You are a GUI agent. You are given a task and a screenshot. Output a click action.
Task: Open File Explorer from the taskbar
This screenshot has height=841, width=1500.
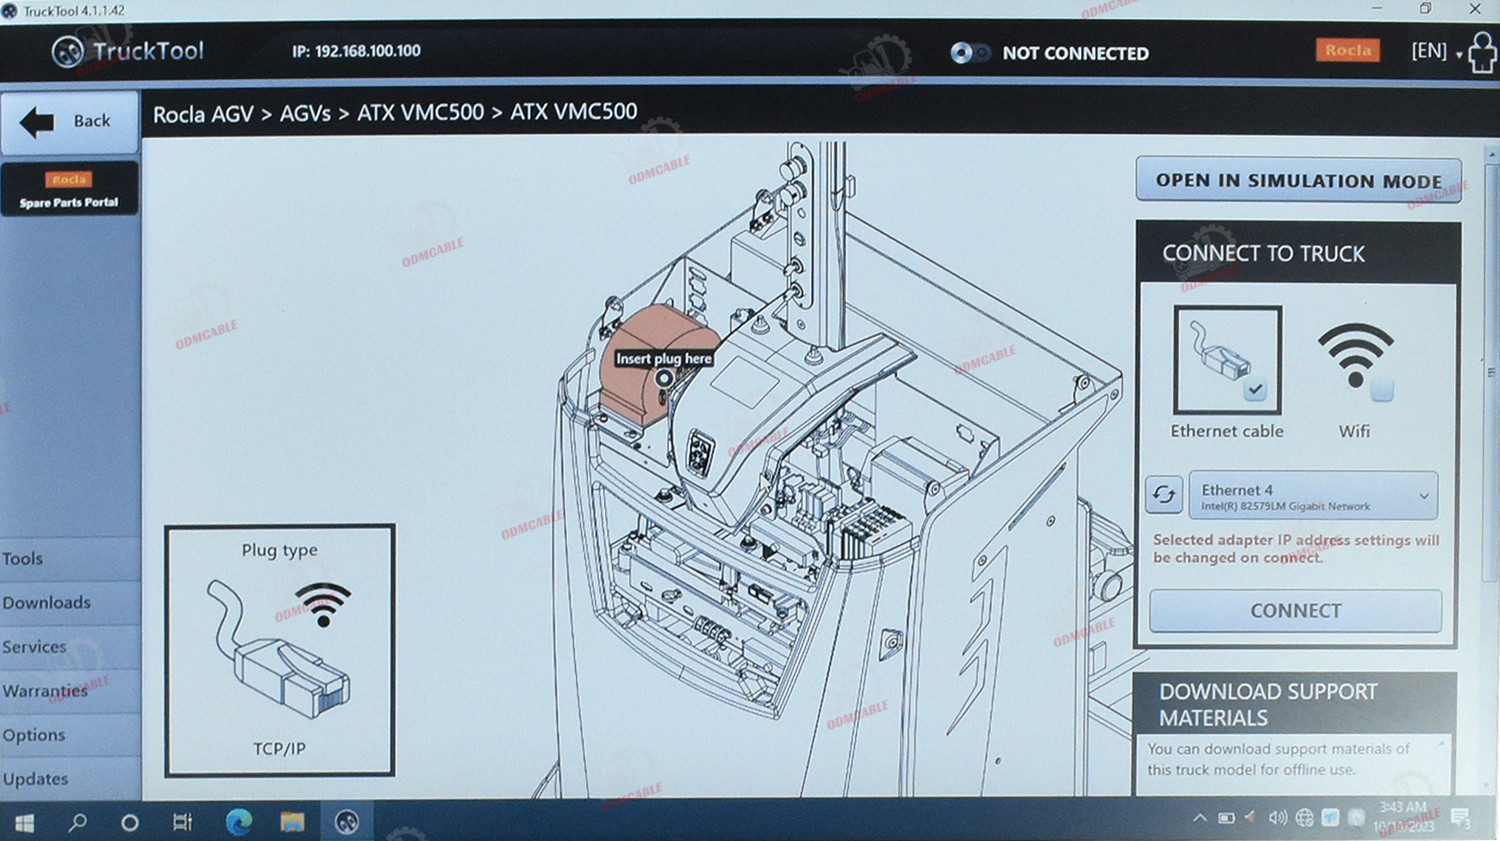pyautogui.click(x=292, y=822)
